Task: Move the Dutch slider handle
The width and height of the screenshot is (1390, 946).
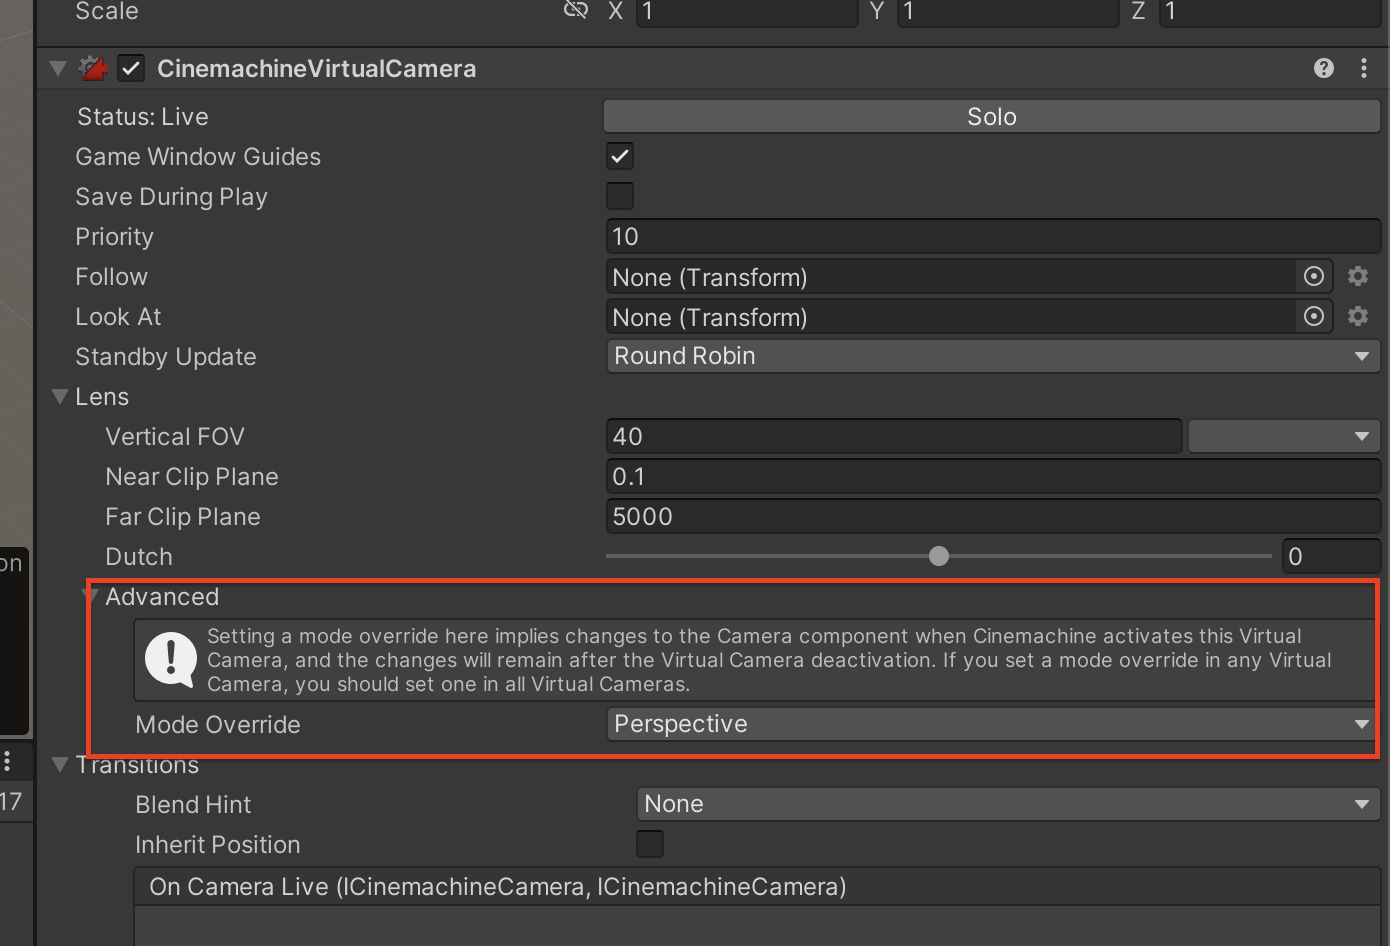Action: [938, 556]
